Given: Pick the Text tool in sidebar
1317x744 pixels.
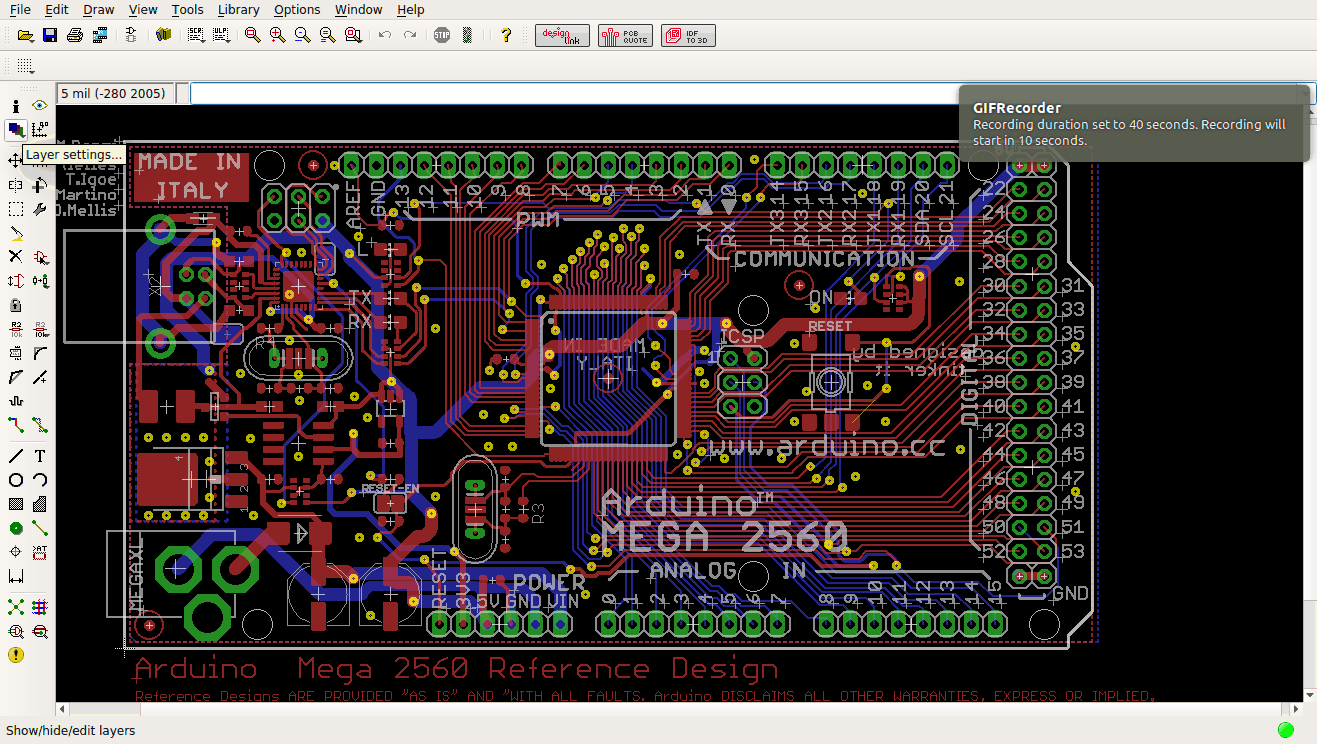Looking at the screenshot, I should (40, 456).
